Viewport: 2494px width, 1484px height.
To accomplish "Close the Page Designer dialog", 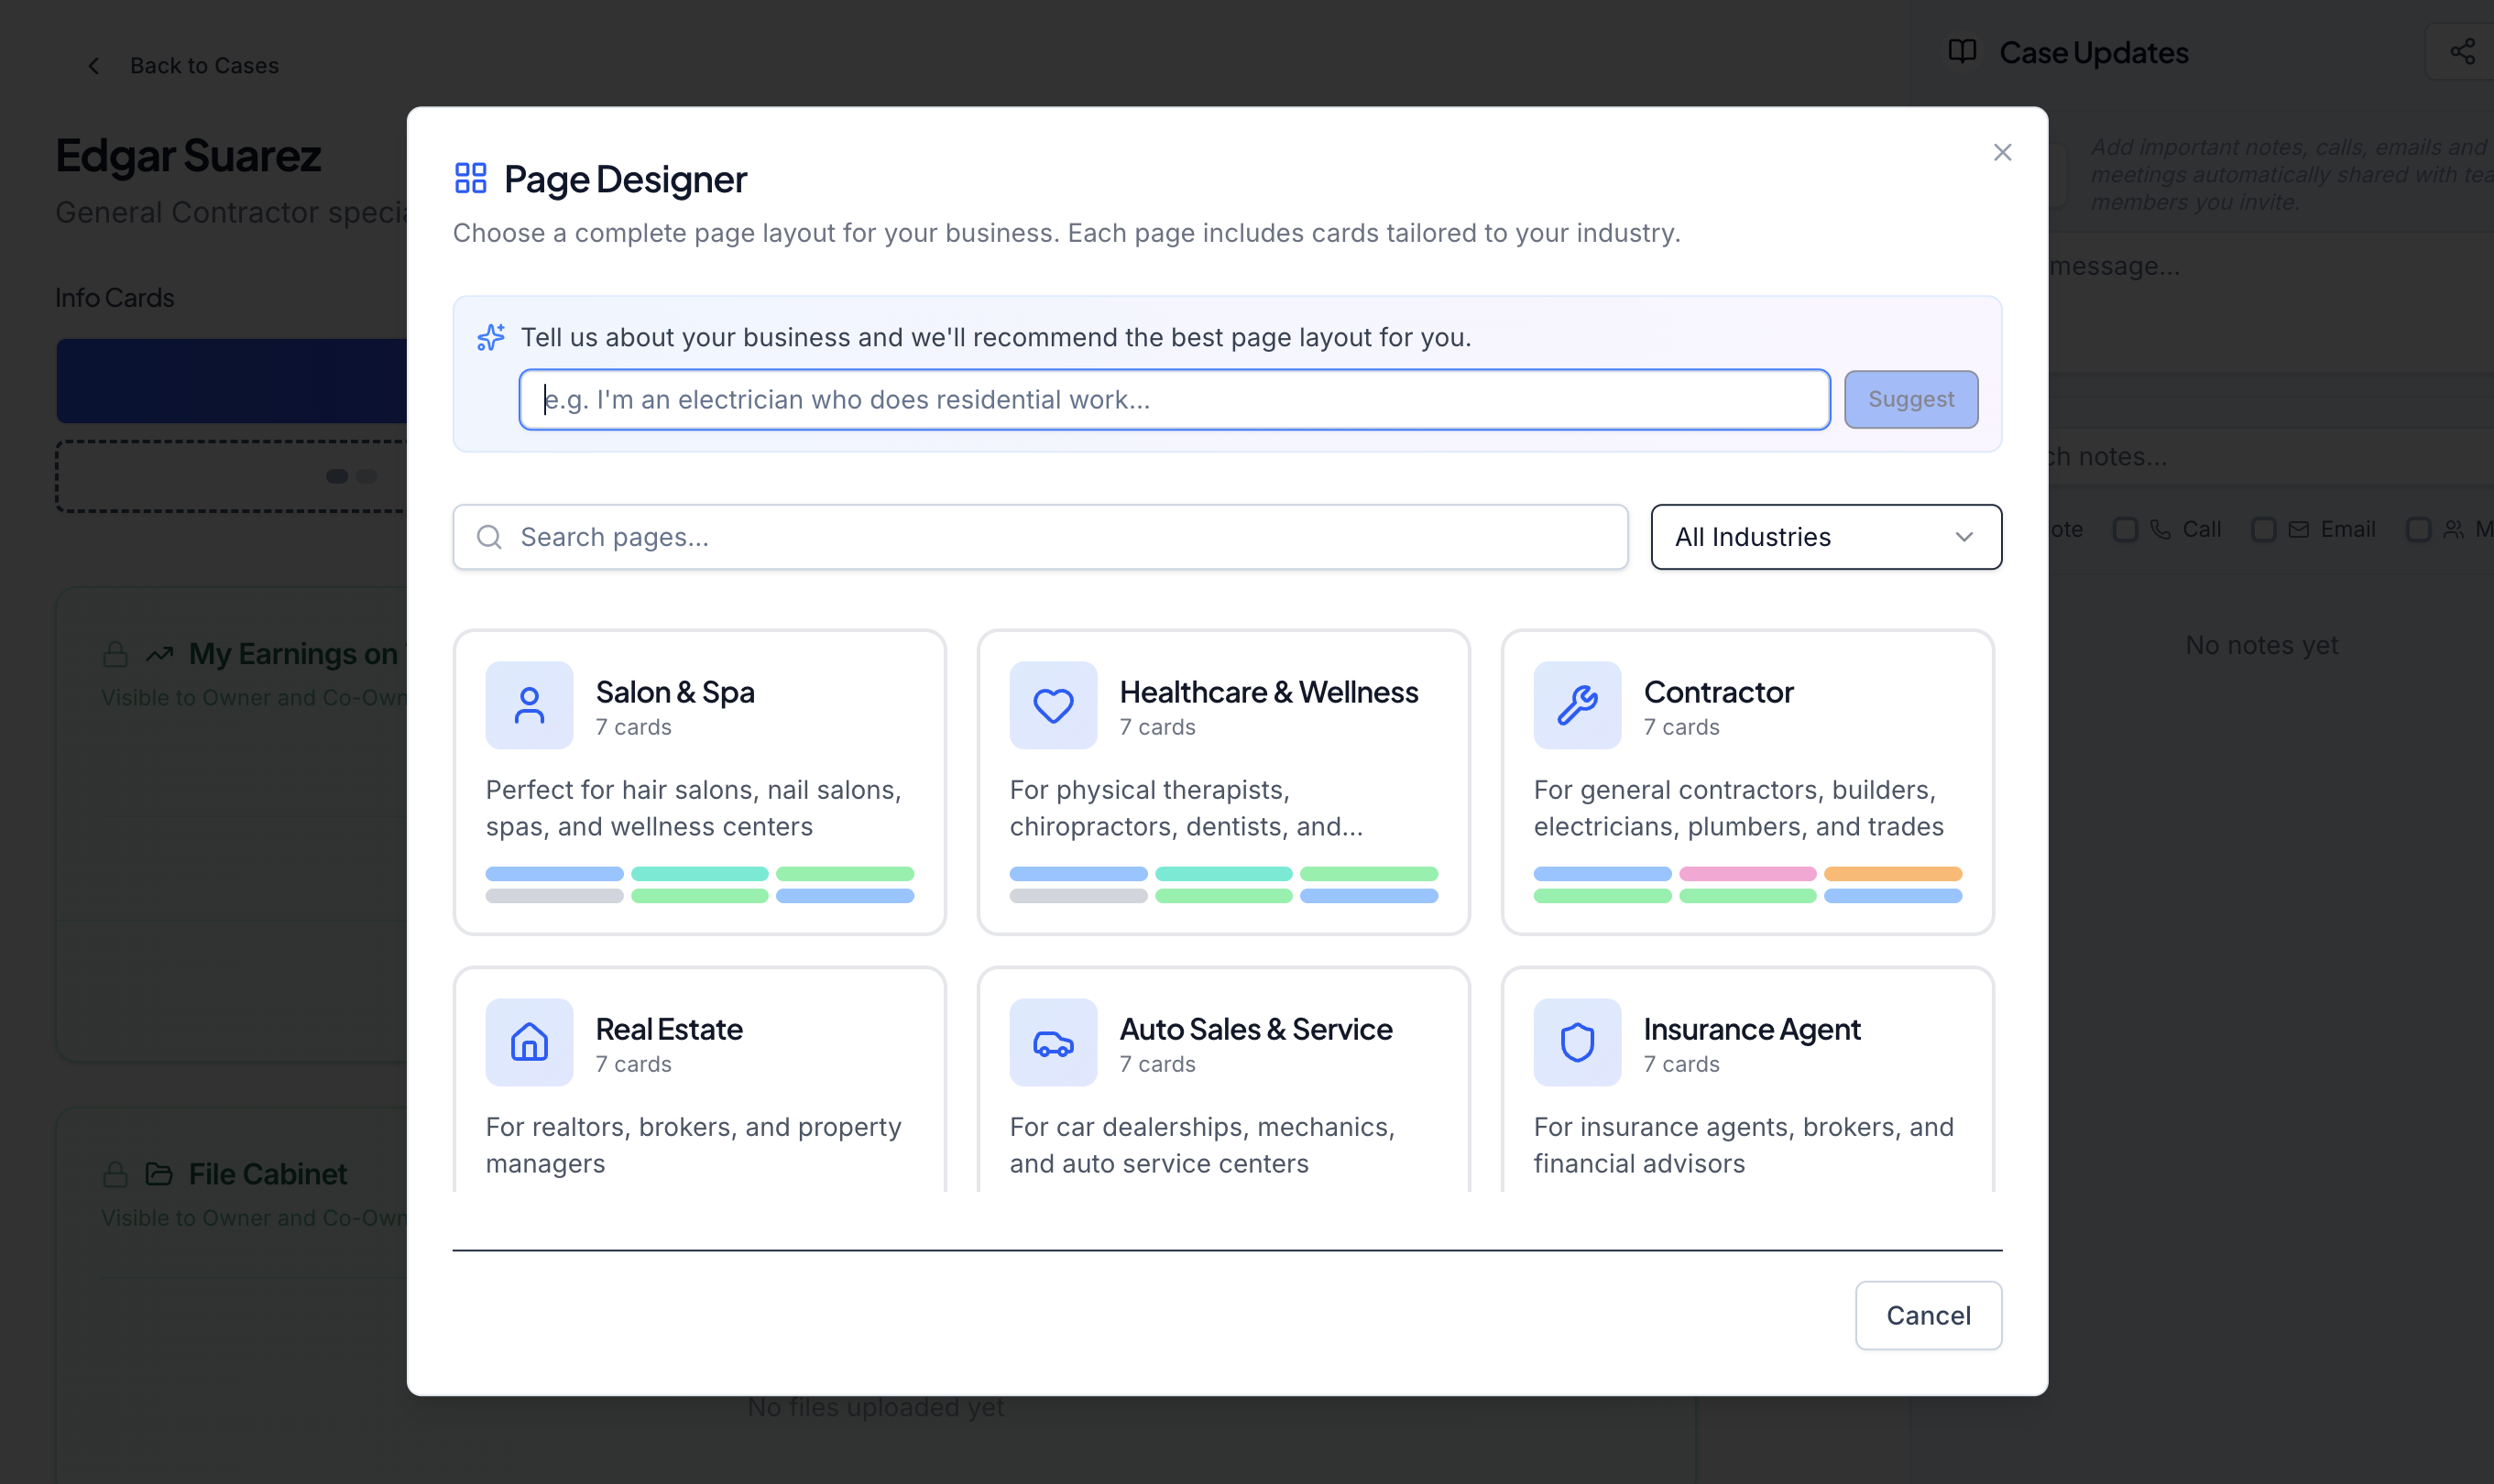I will point(2001,152).
